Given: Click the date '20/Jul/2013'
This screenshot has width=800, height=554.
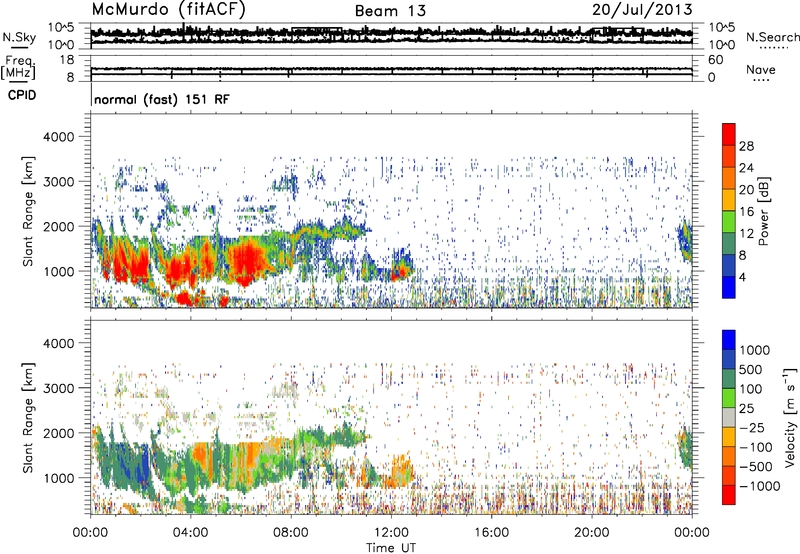Looking at the screenshot, I should click(642, 9).
